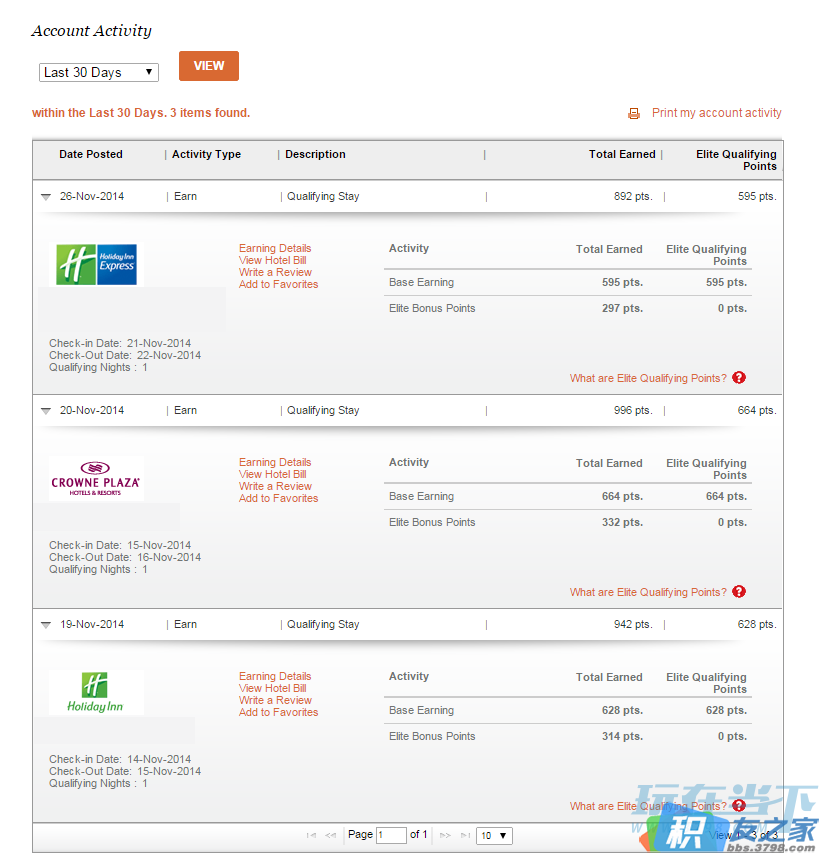Click question mark icon in 20-Nov stay section

pos(739,592)
